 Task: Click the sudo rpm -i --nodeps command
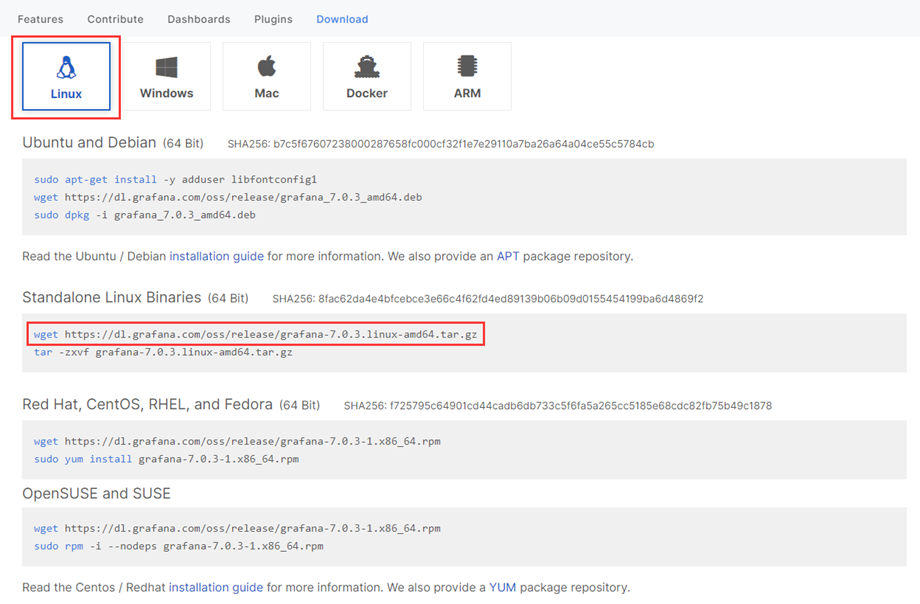coord(178,546)
